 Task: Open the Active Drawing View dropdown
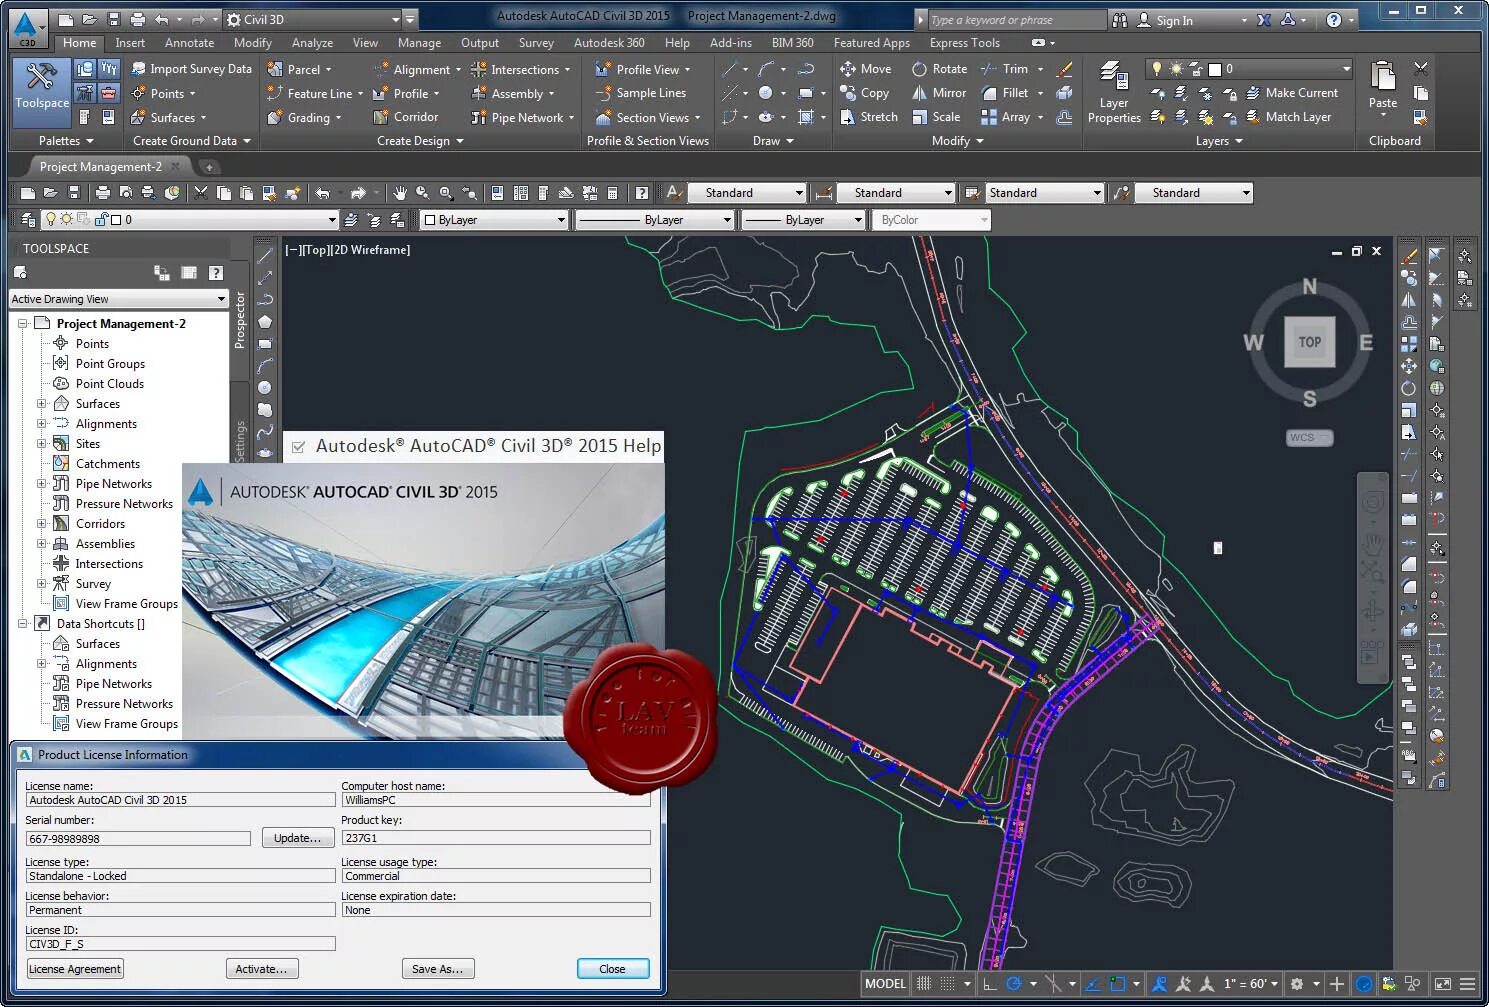pos(119,299)
